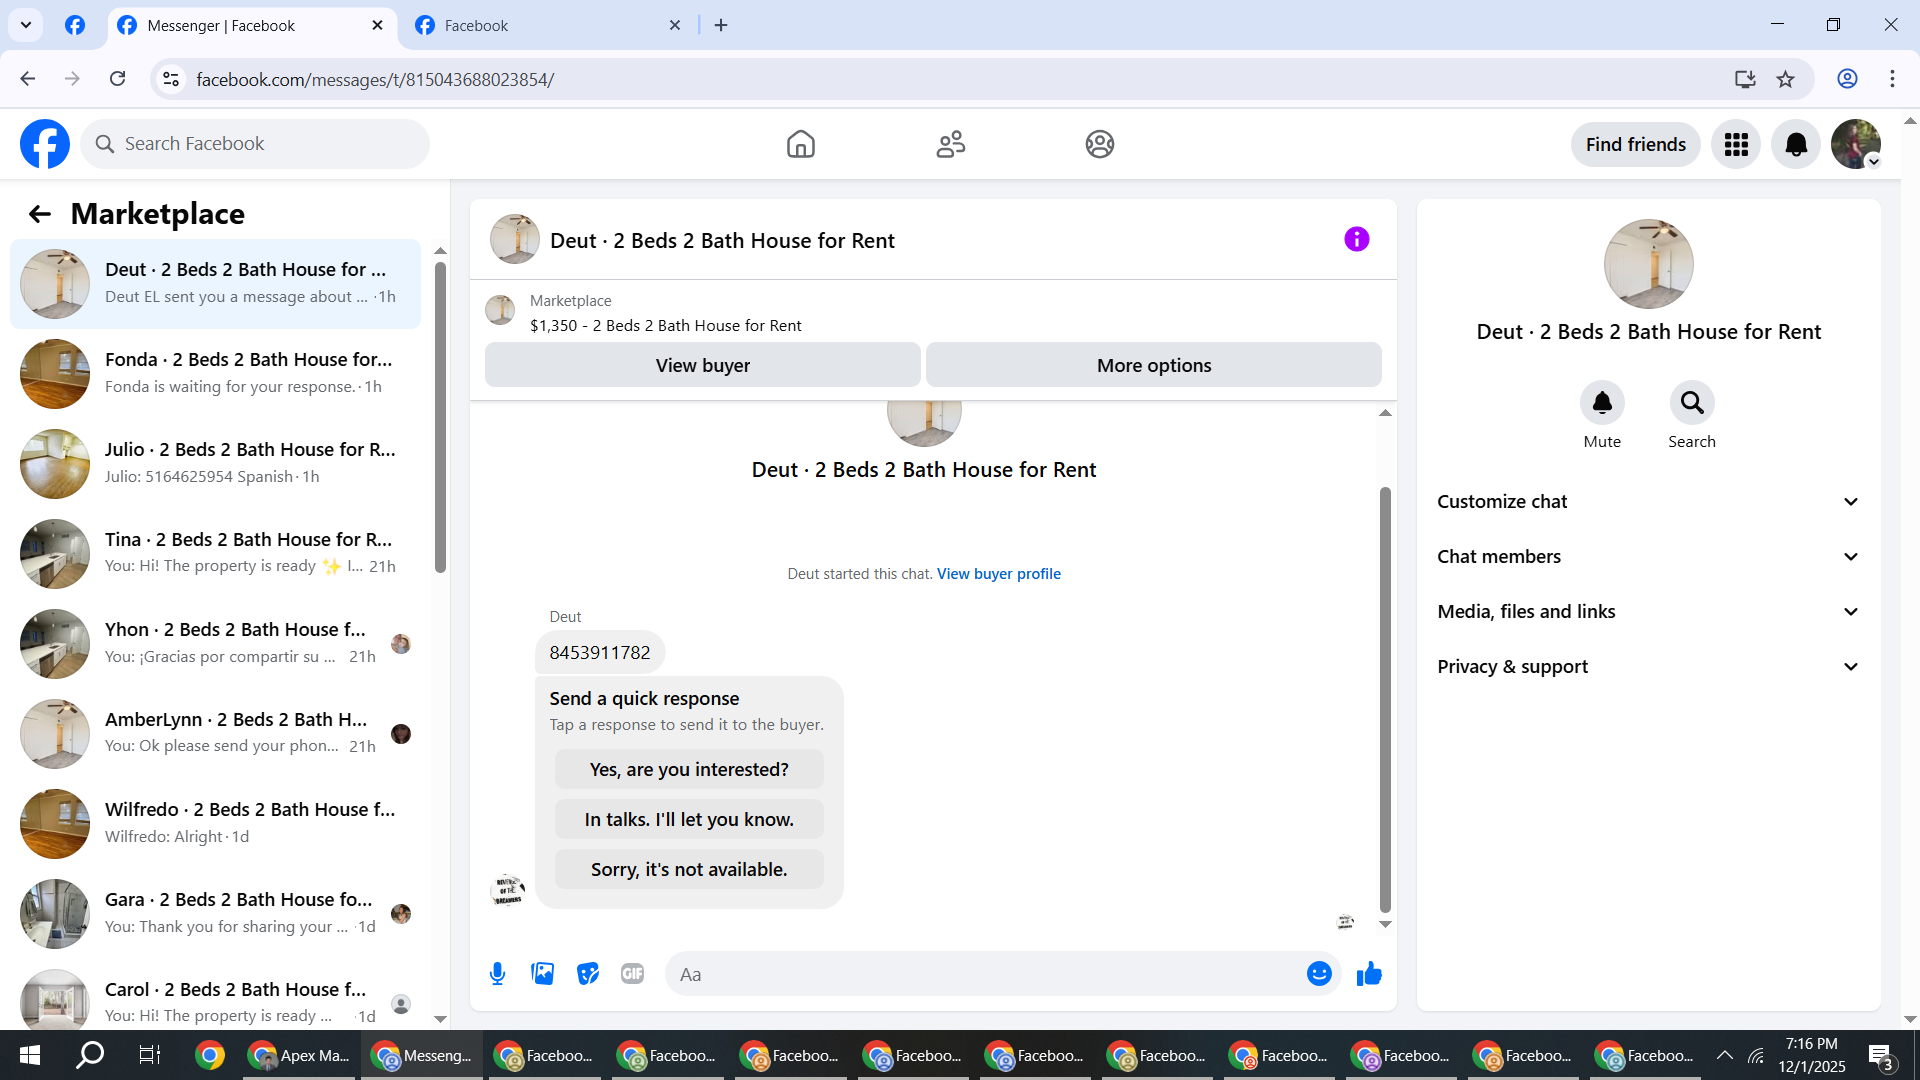View site information icon in address bar
Viewport: 1920px width, 1080px height.
click(171, 79)
